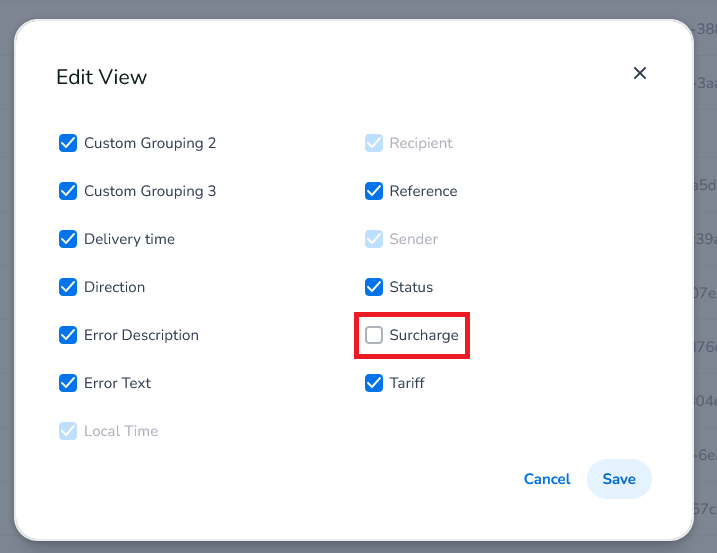Enable the Surcharge checkbox
The width and height of the screenshot is (717, 553).
374,335
